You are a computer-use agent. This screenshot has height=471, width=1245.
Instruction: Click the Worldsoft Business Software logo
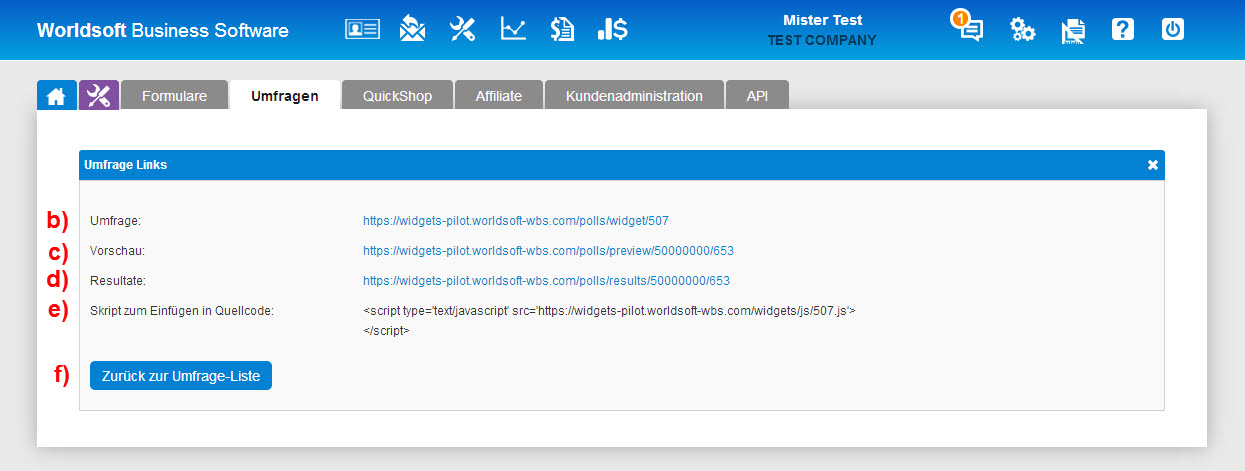coord(162,30)
